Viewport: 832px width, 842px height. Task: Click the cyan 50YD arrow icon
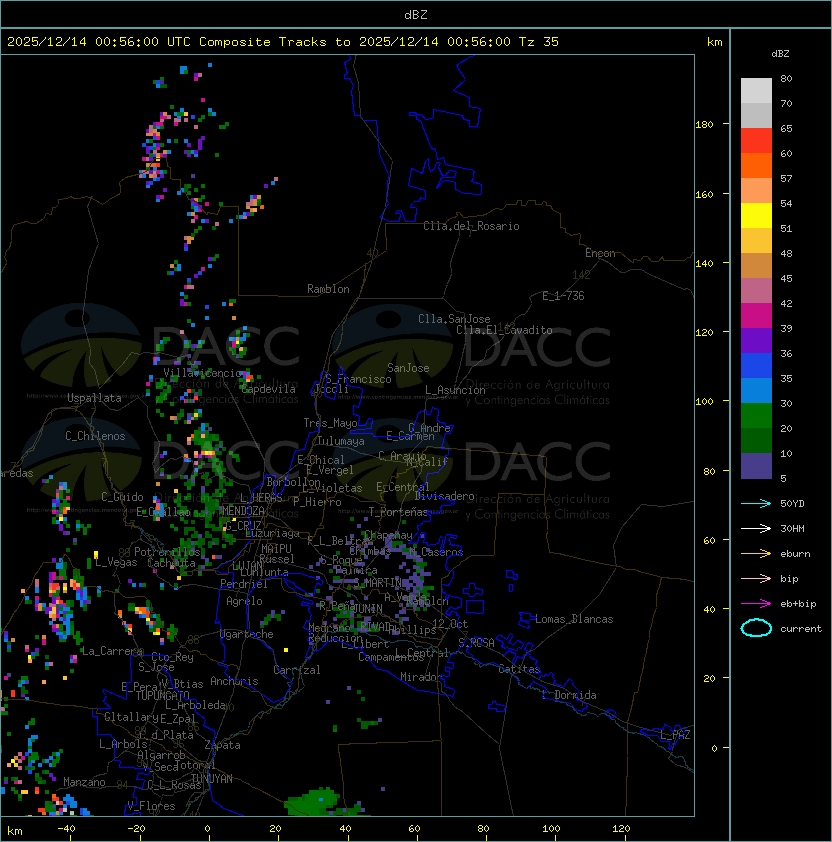click(756, 503)
